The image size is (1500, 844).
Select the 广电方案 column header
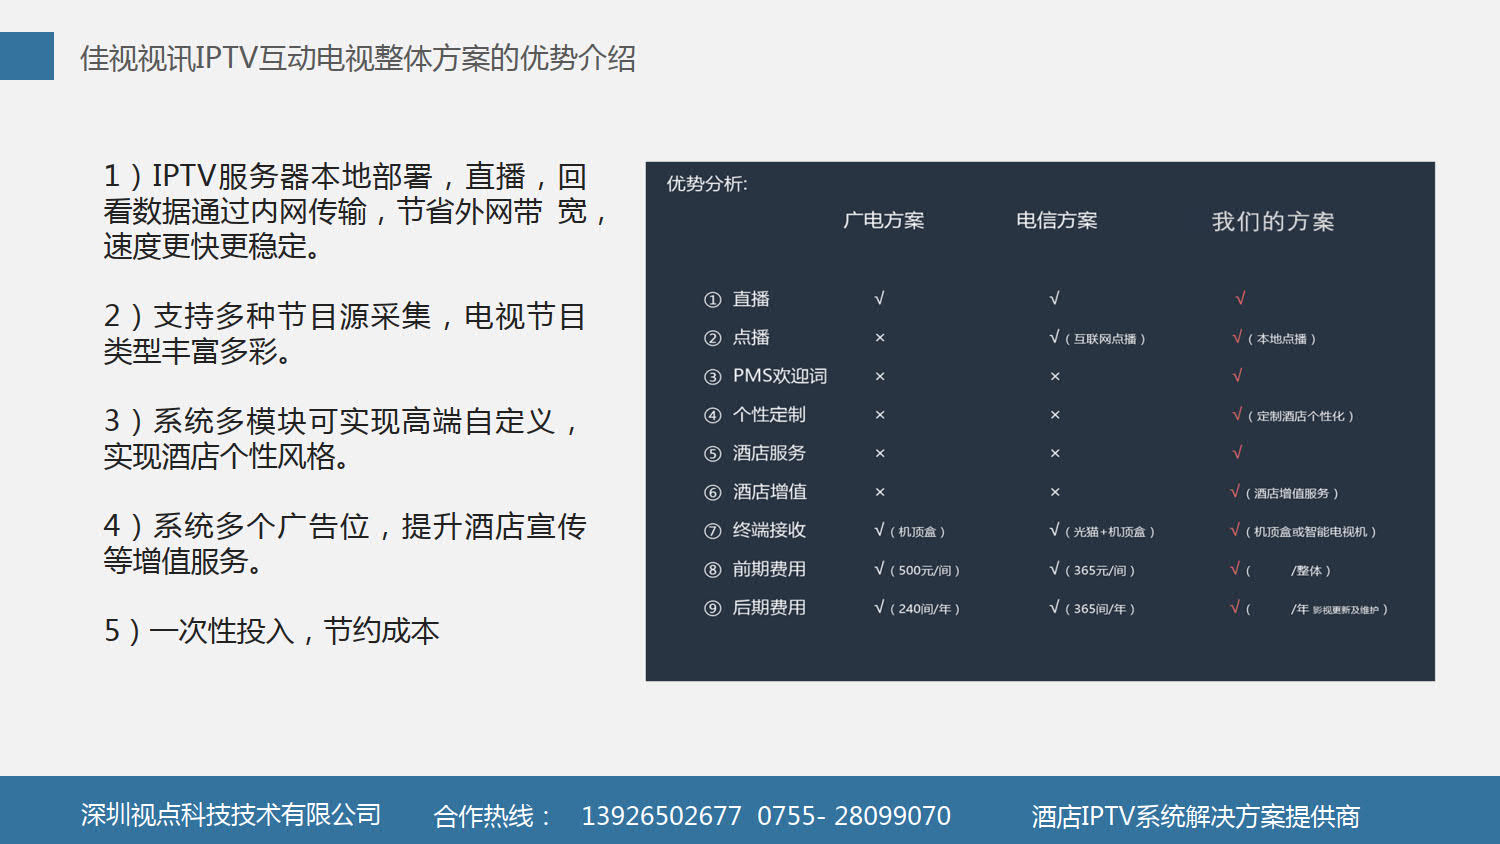(883, 220)
